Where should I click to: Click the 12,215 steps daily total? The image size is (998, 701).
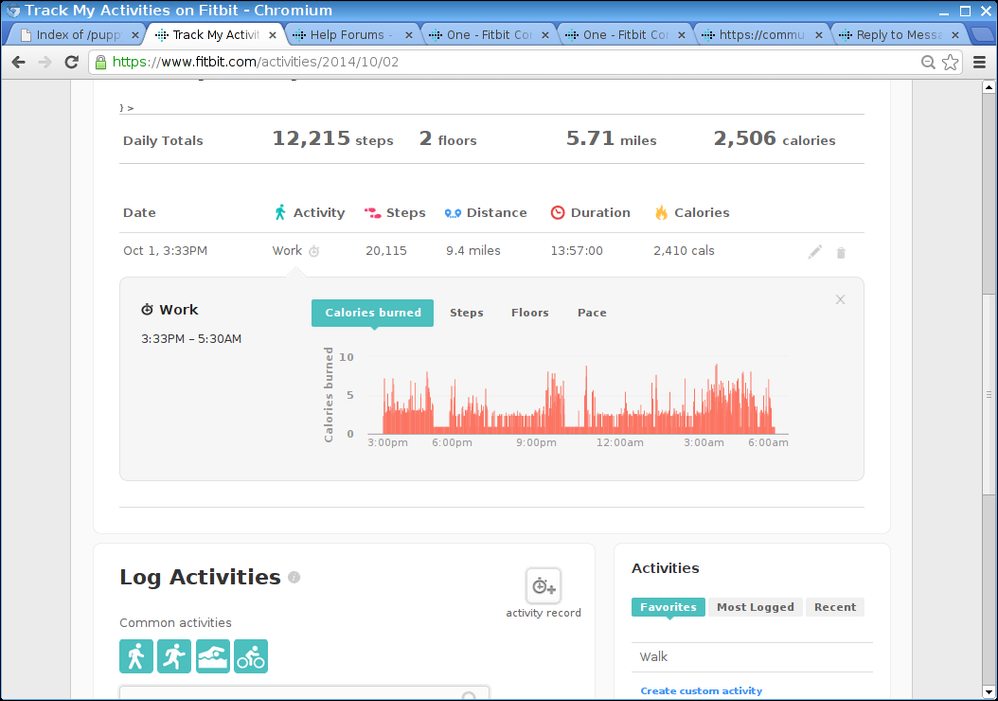coord(332,139)
